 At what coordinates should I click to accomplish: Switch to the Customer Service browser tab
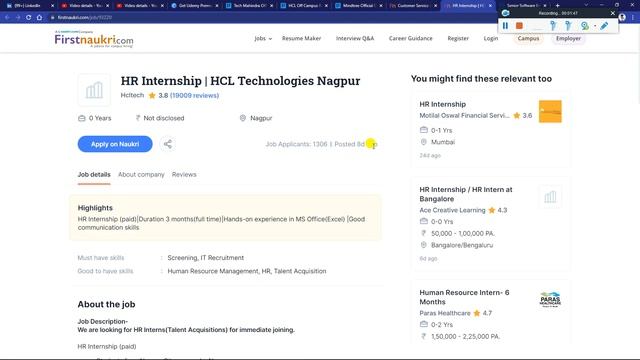[413, 6]
